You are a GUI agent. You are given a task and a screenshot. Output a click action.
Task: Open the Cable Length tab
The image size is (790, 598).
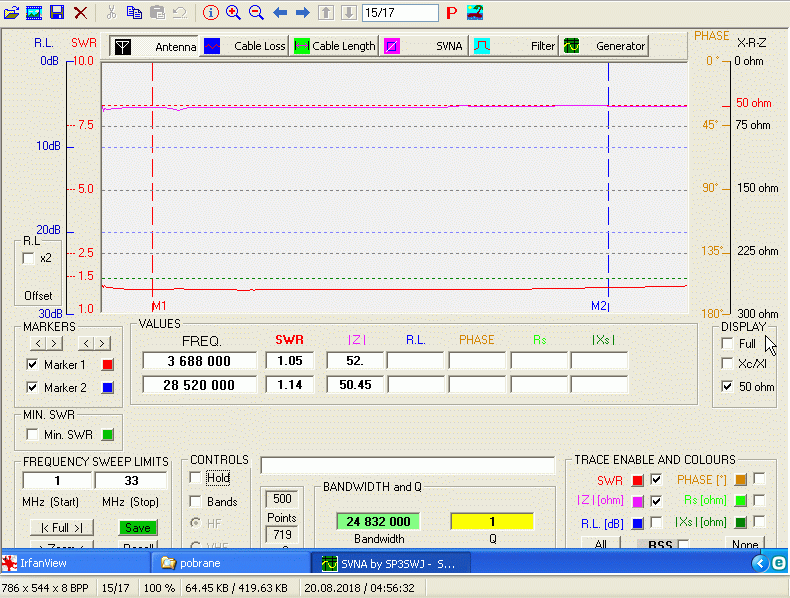(x=335, y=46)
